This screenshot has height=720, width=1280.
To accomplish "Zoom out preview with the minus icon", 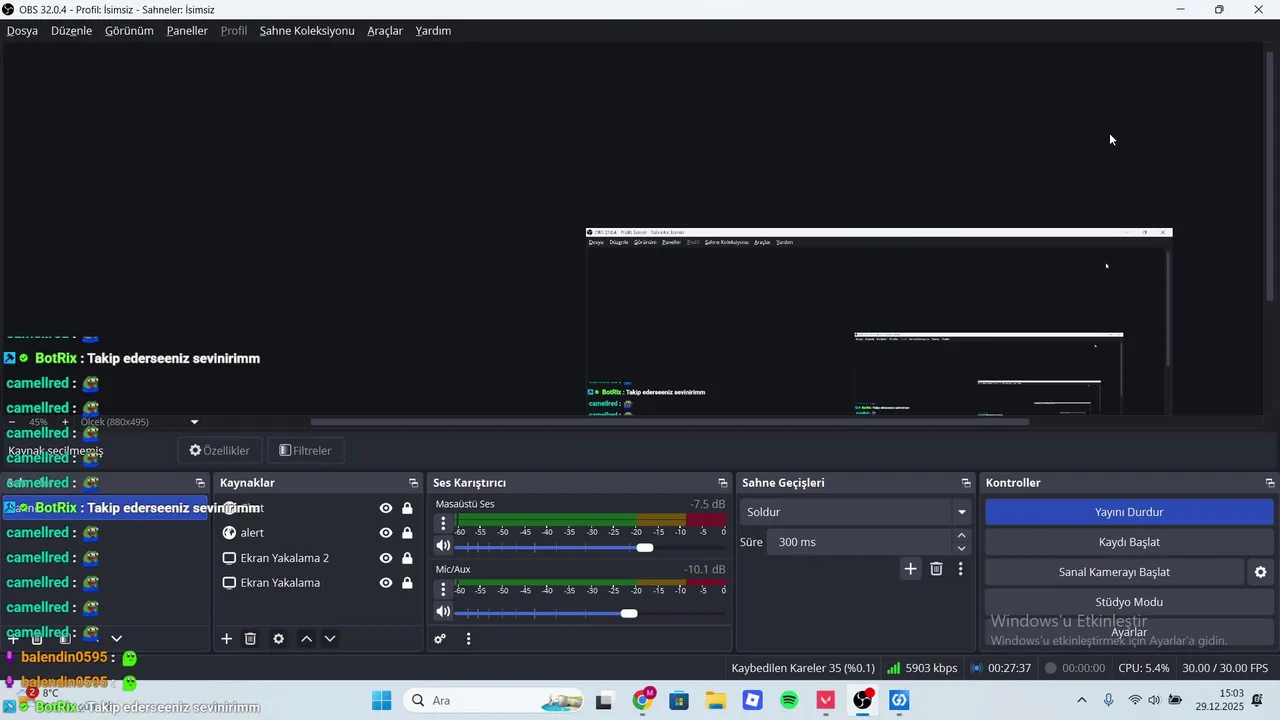I will click(x=12, y=422).
